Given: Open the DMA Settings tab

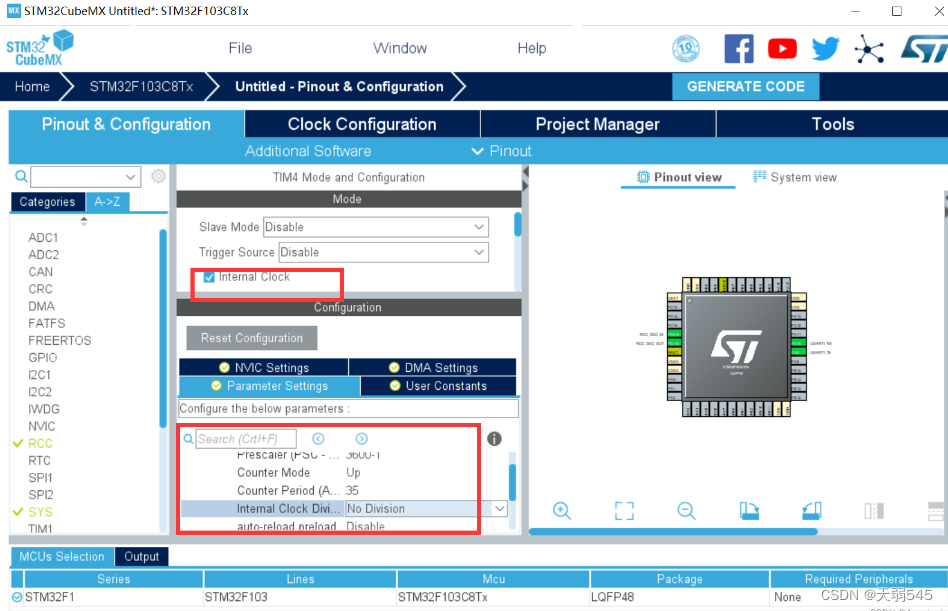Looking at the screenshot, I should pyautogui.click(x=433, y=367).
